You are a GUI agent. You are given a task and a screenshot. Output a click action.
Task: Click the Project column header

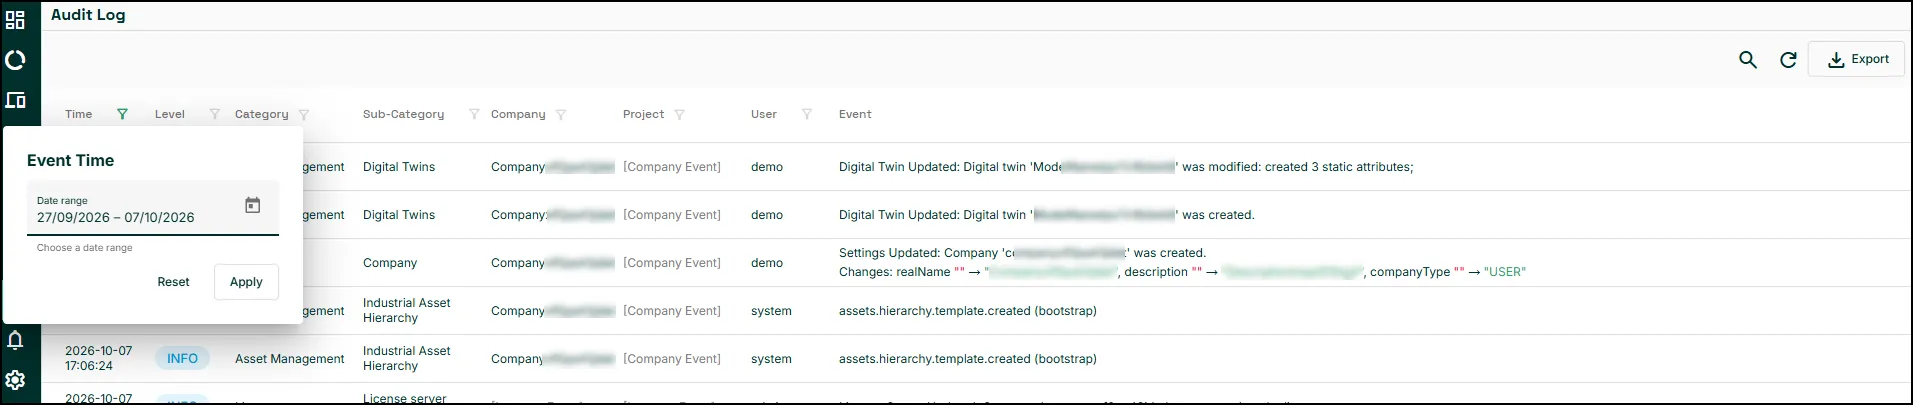[643, 114]
